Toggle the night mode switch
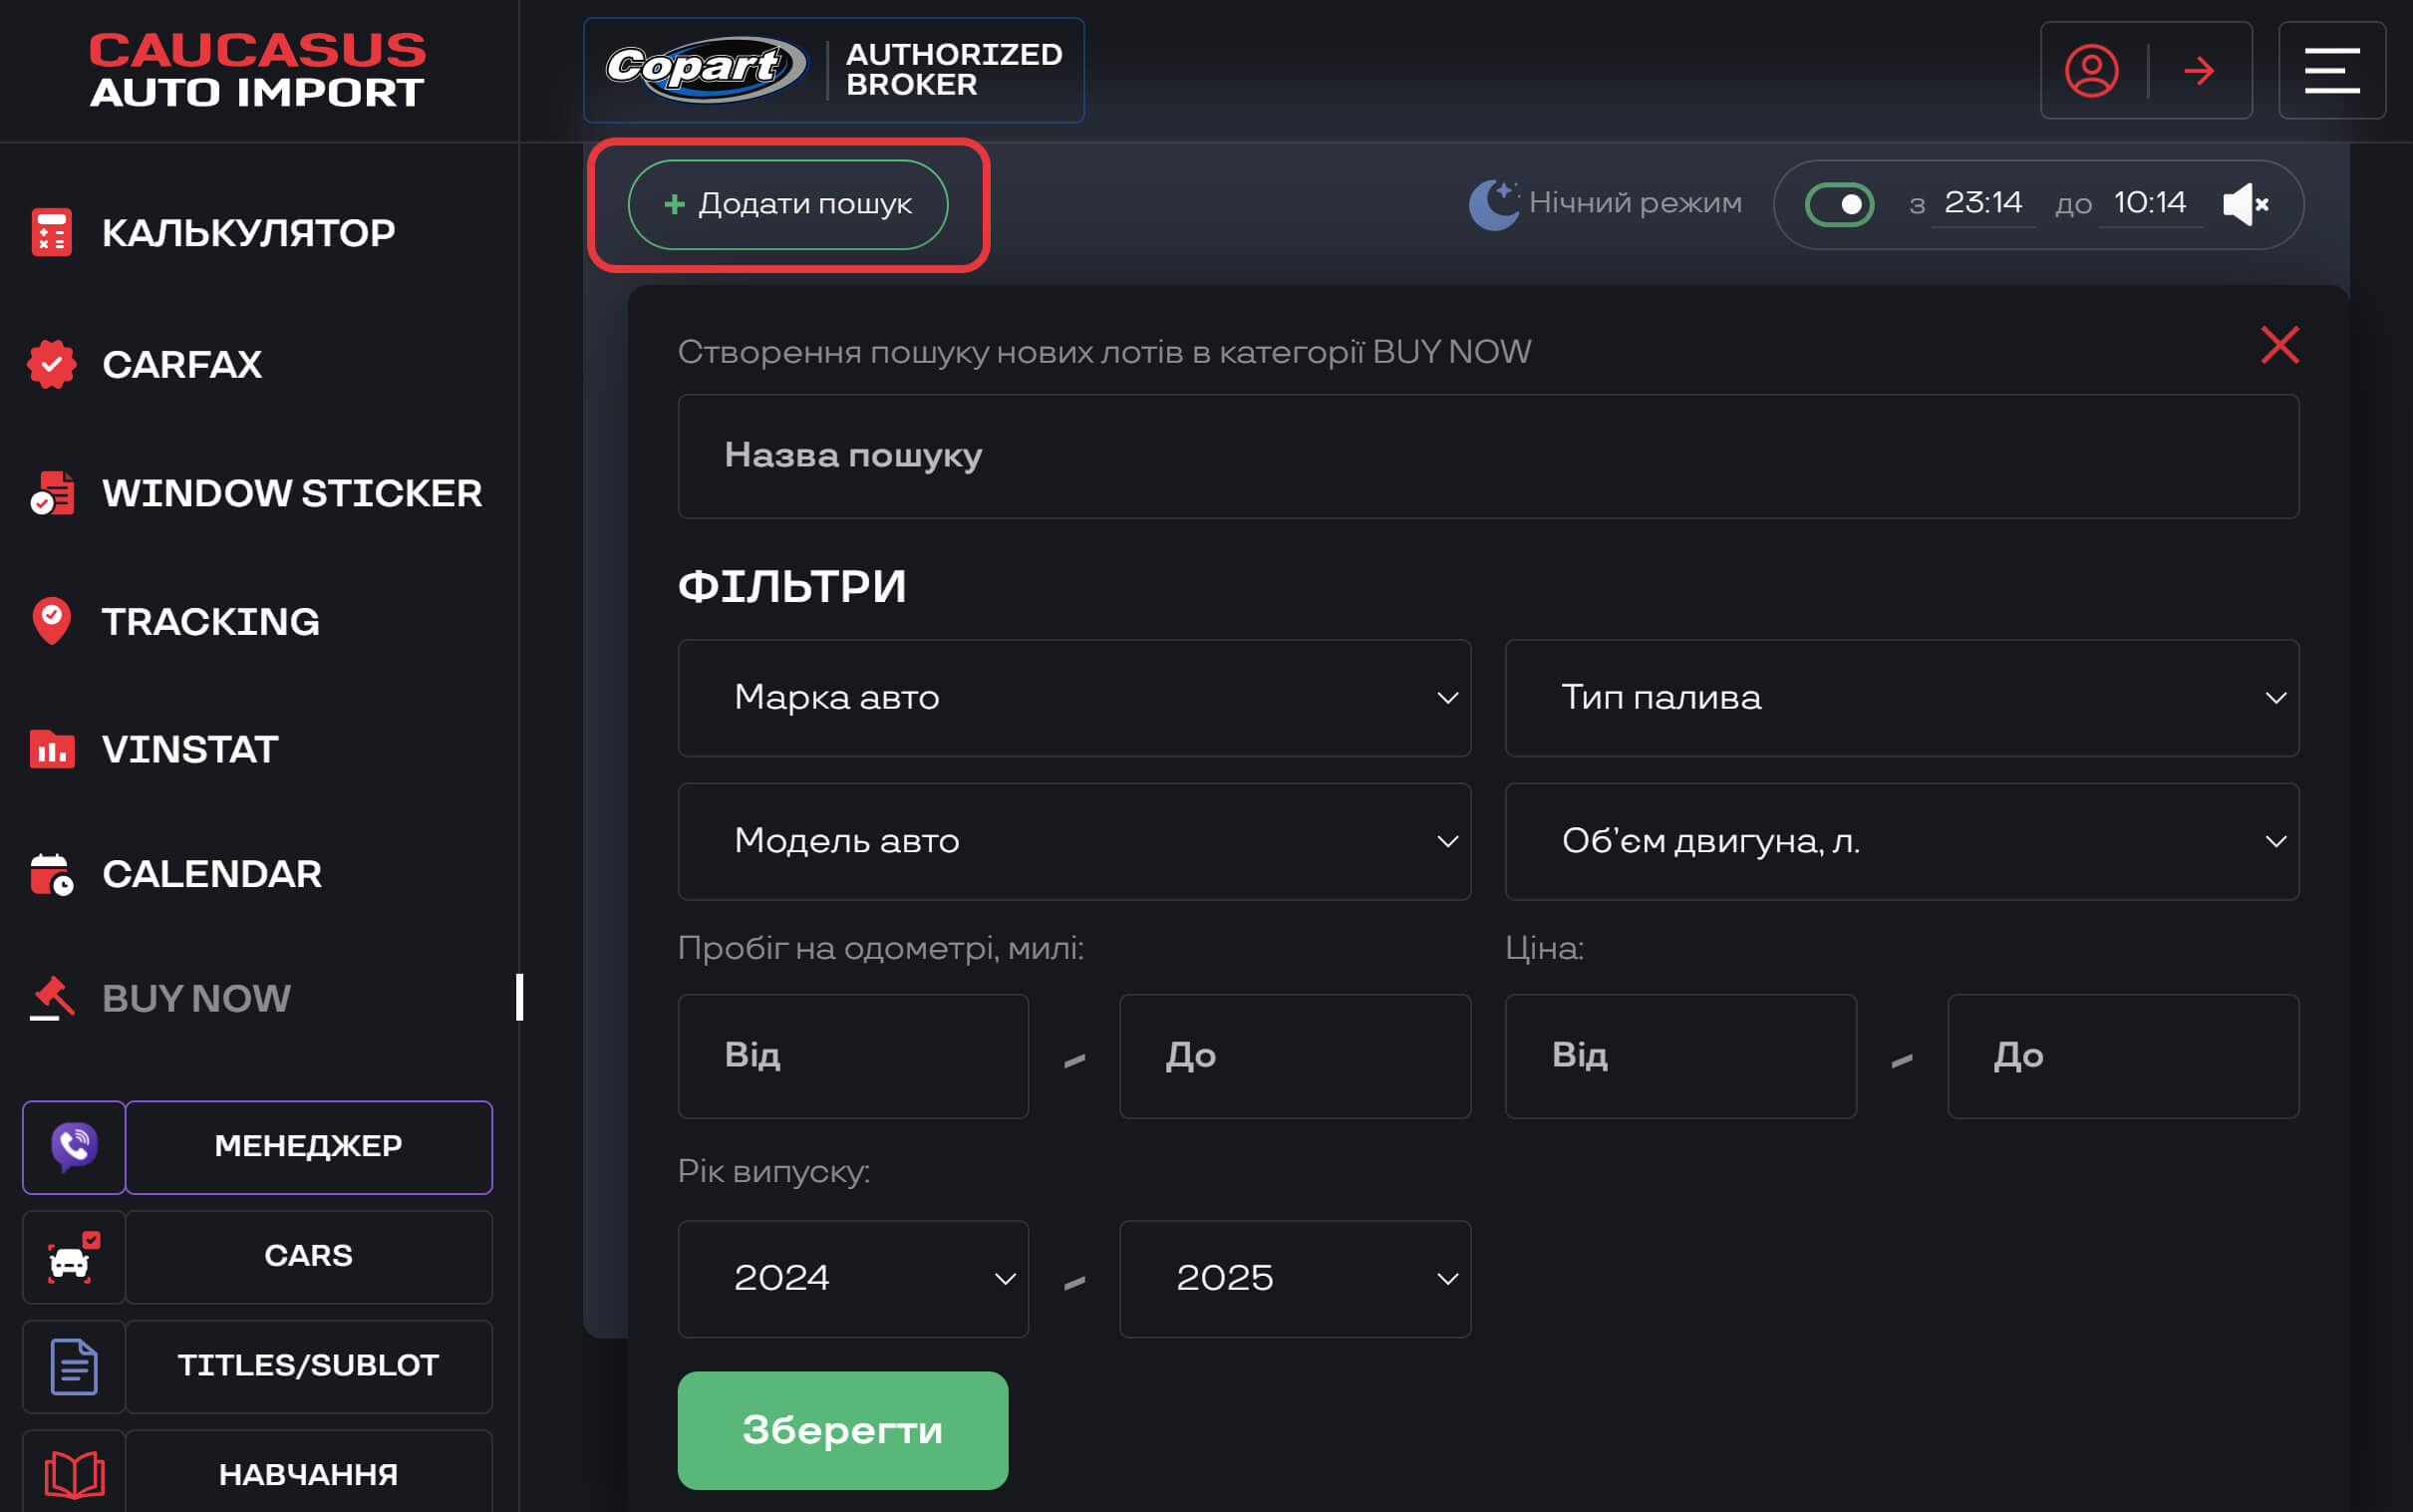Image resolution: width=2413 pixels, height=1512 pixels. (1839, 205)
